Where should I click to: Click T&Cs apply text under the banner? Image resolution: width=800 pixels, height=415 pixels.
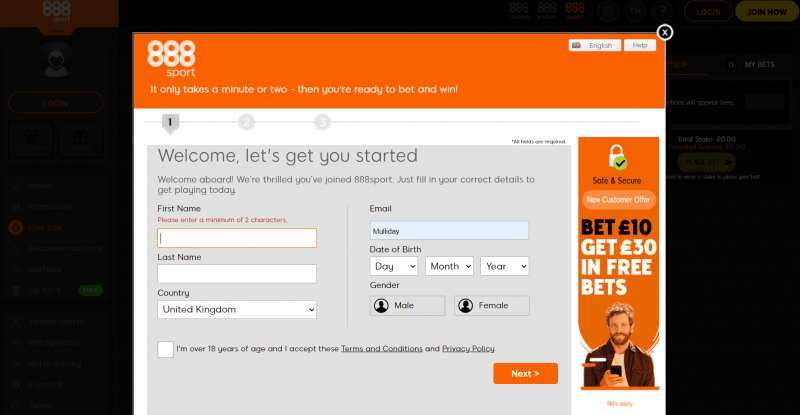click(619, 404)
